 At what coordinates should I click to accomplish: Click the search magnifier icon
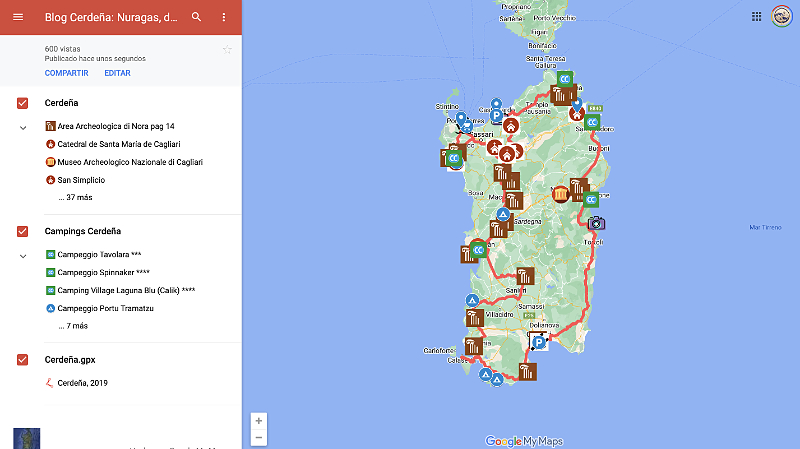pyautogui.click(x=196, y=17)
